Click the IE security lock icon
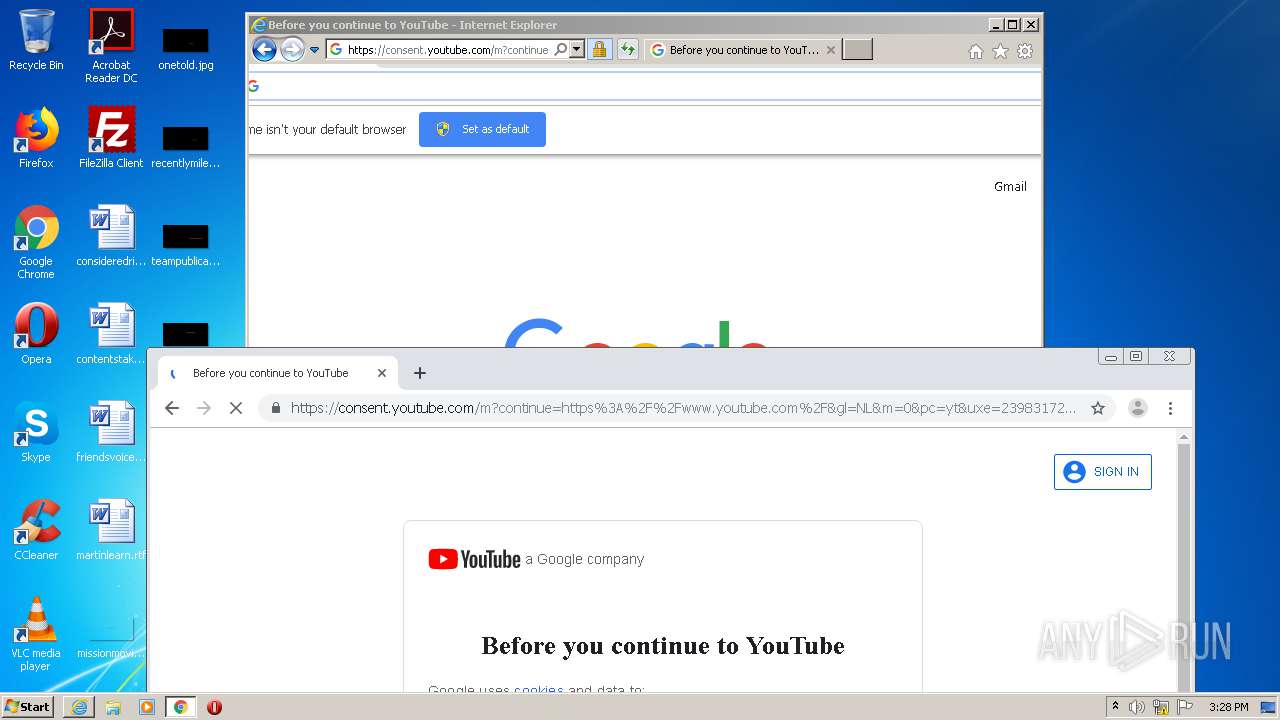1280x720 pixels. [599, 49]
